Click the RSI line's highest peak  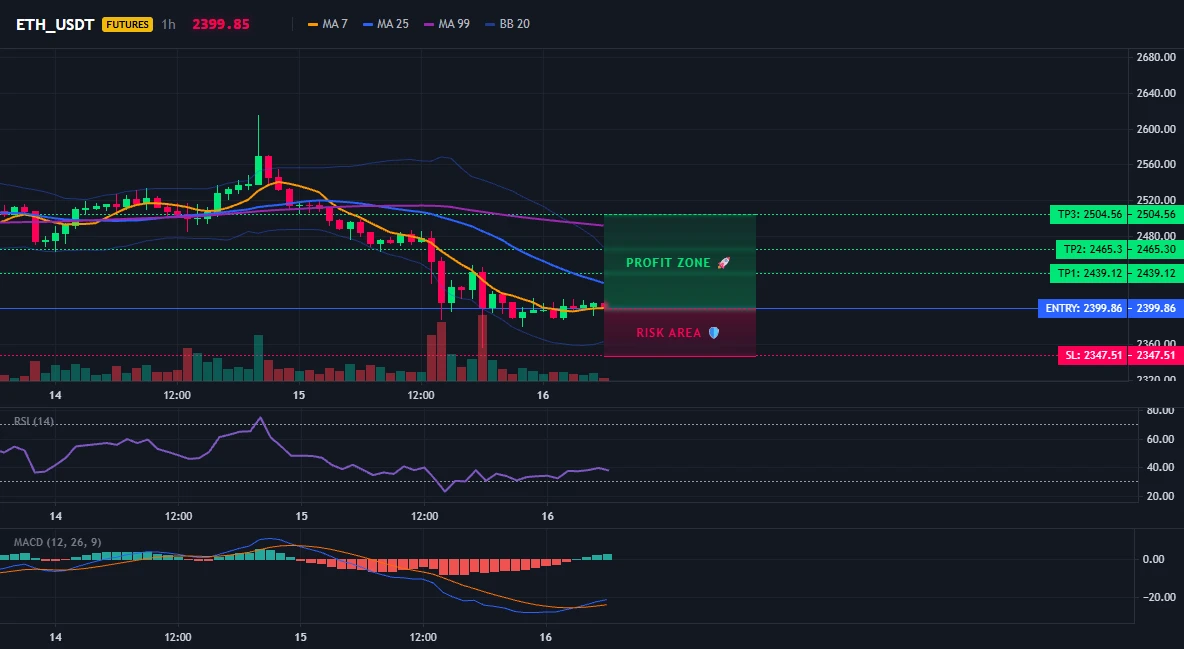click(261, 417)
